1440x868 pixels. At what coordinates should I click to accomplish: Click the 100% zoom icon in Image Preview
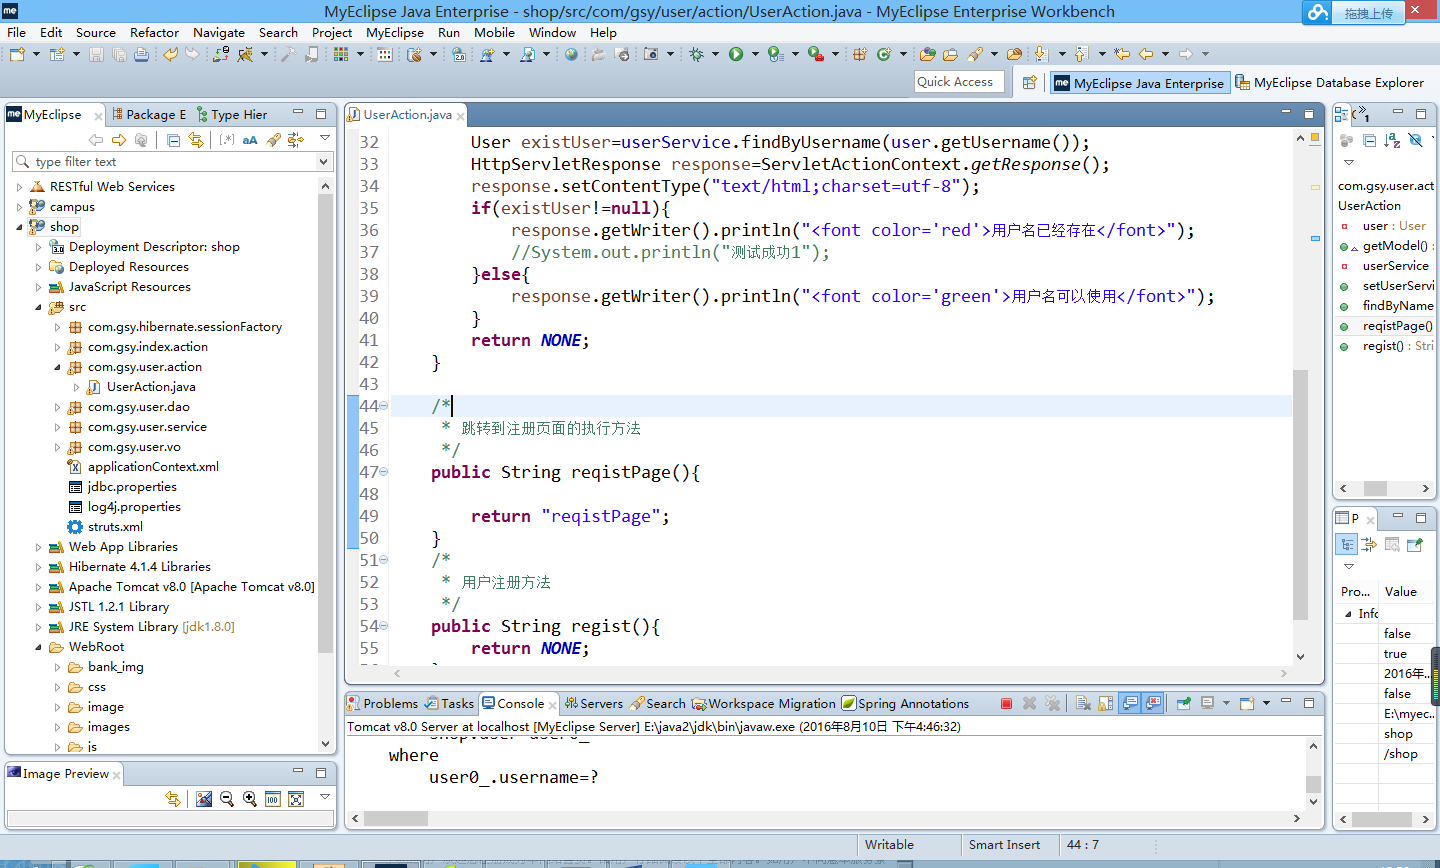(273, 798)
